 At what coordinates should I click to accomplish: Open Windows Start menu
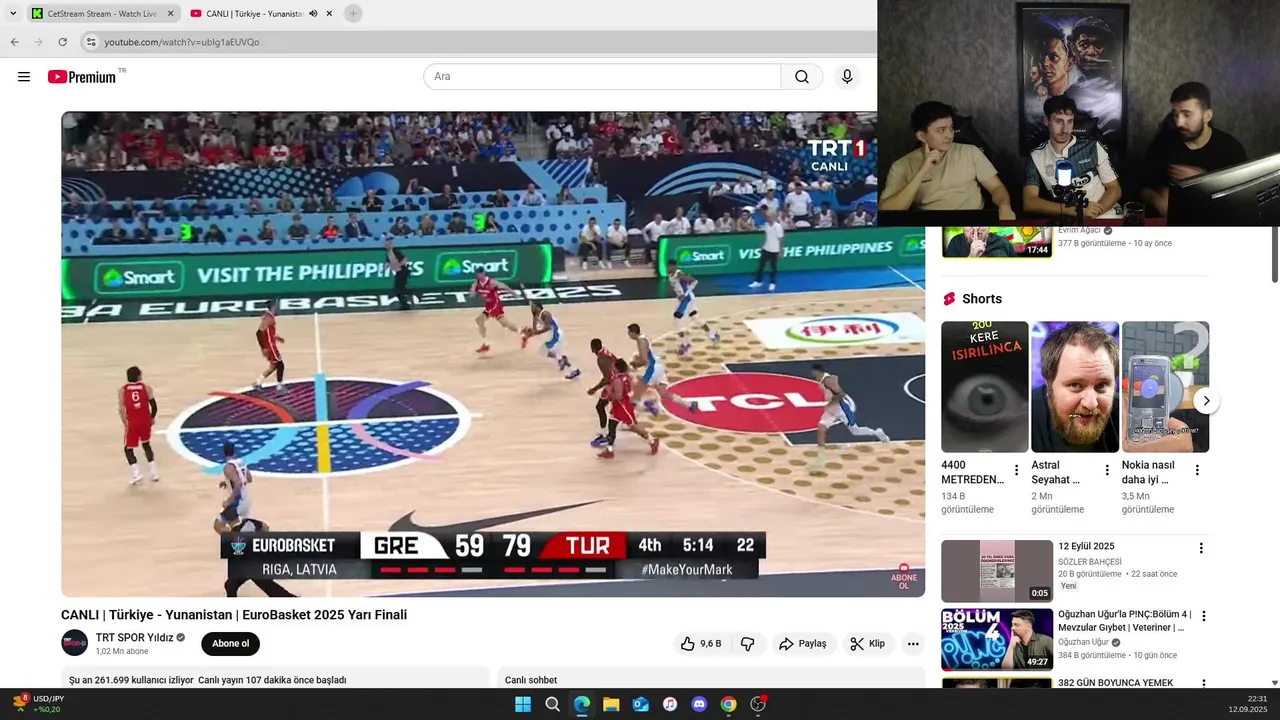coord(523,704)
